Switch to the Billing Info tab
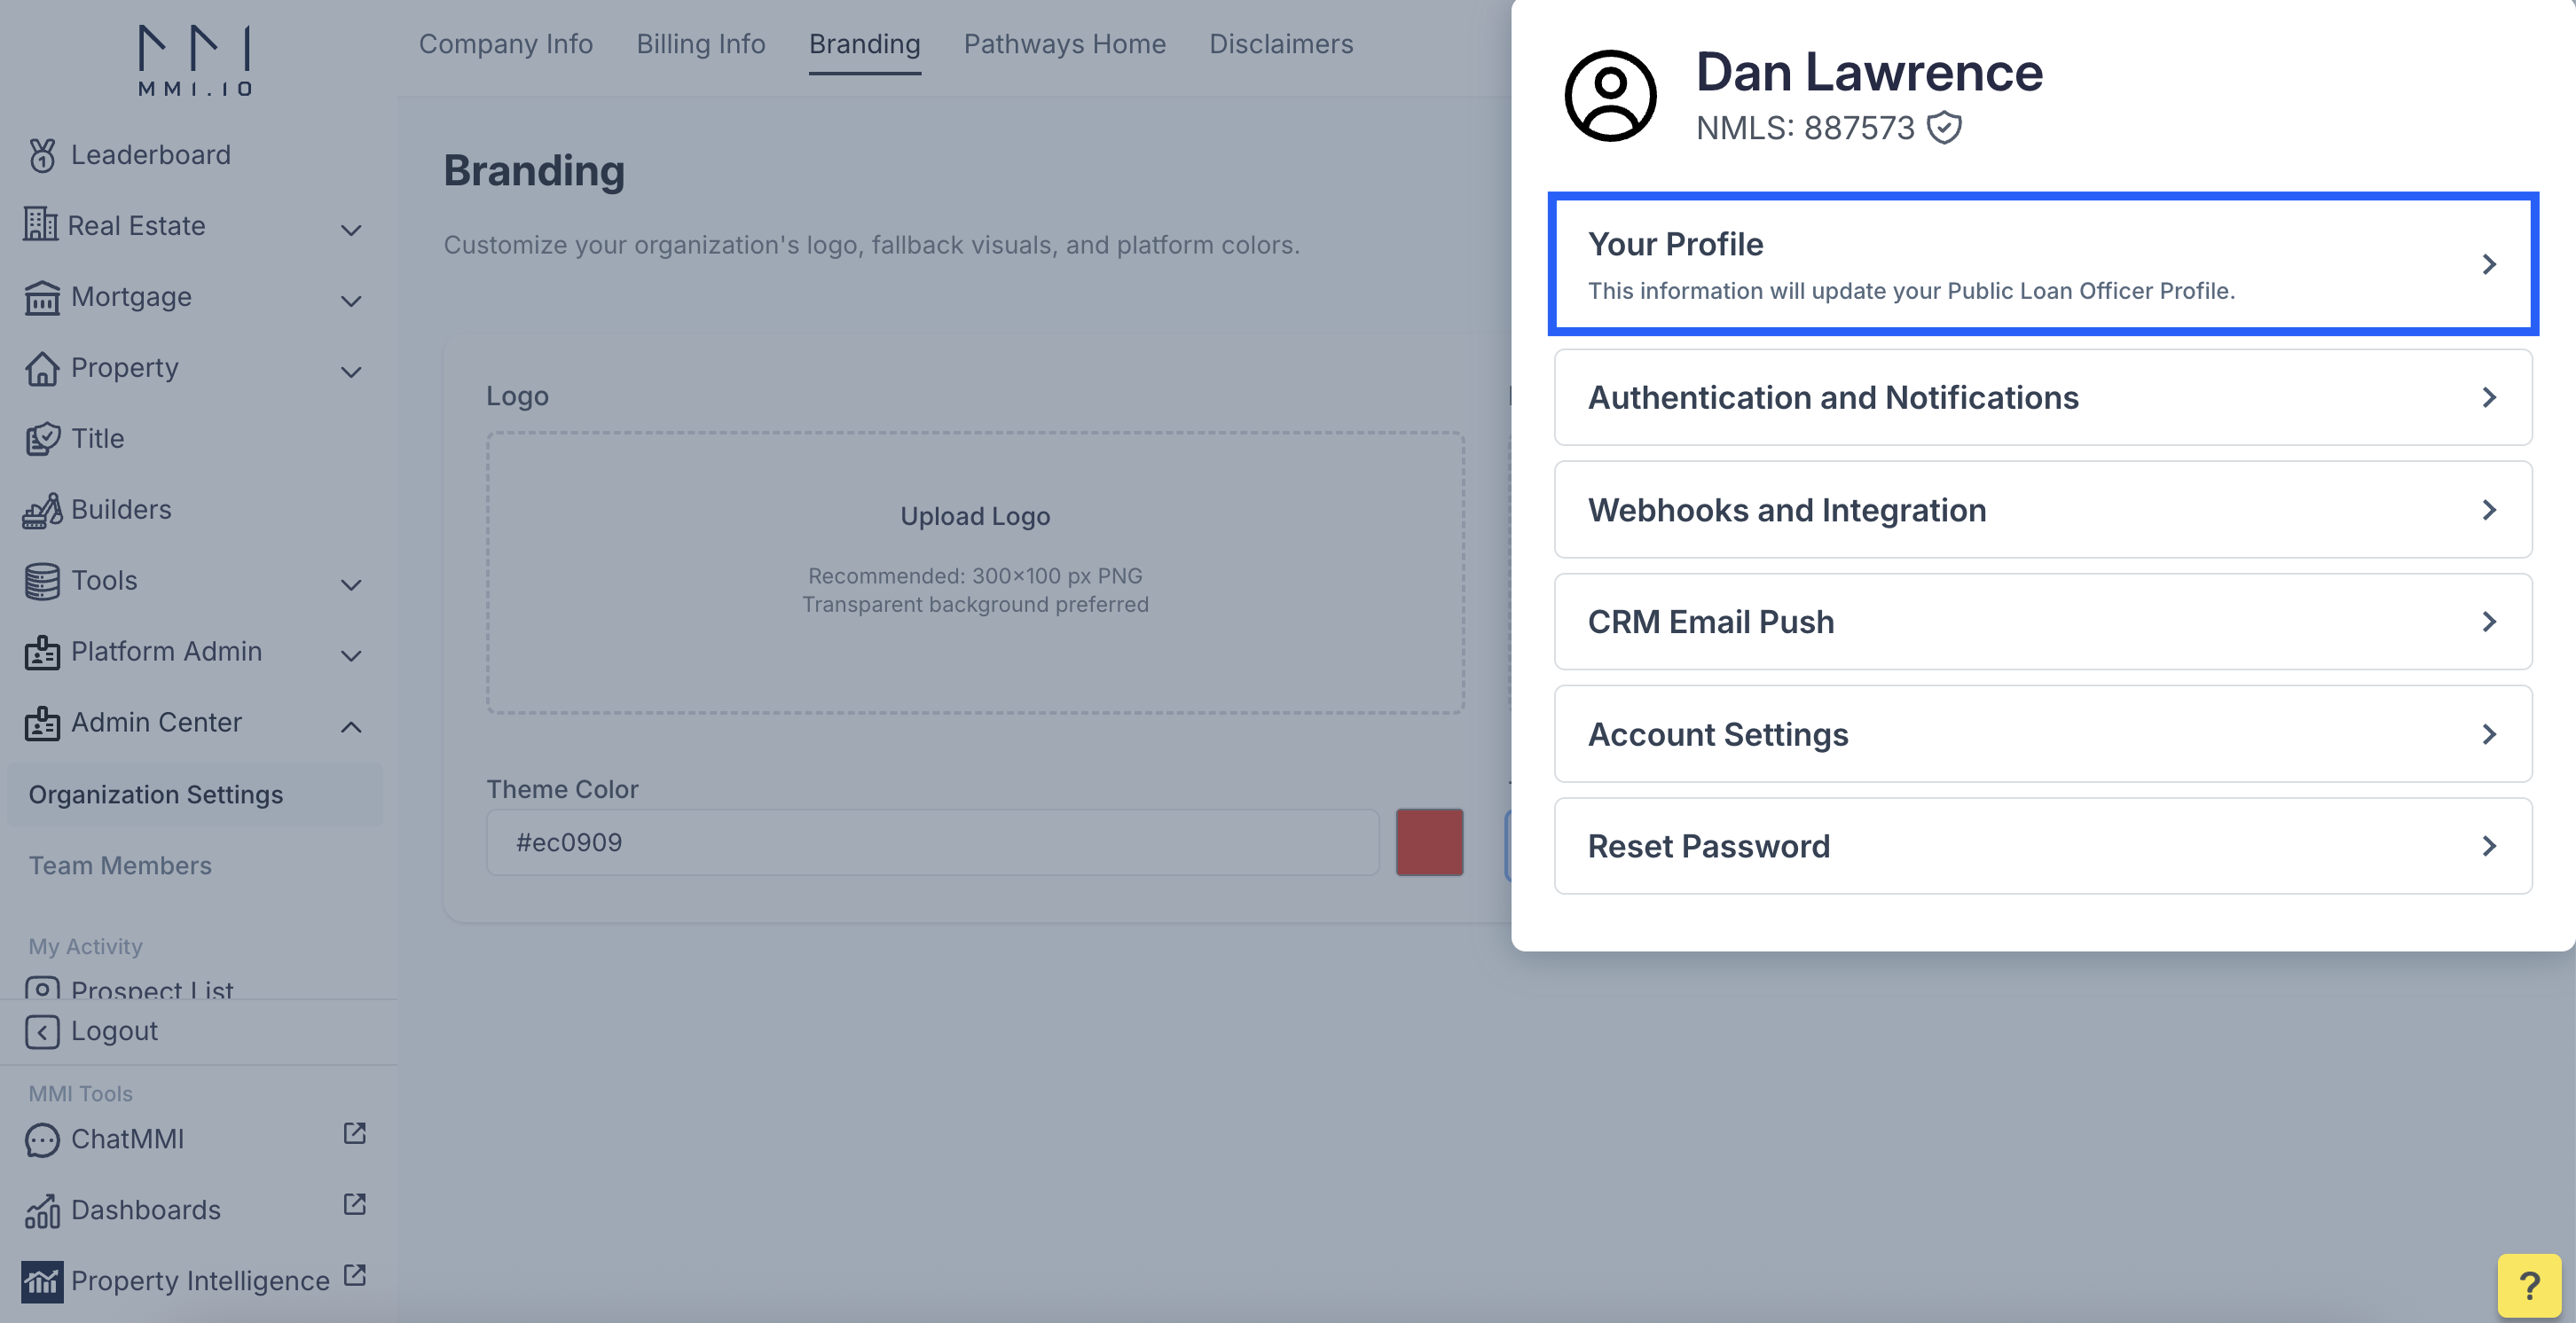The height and width of the screenshot is (1323, 2576). coord(701,44)
